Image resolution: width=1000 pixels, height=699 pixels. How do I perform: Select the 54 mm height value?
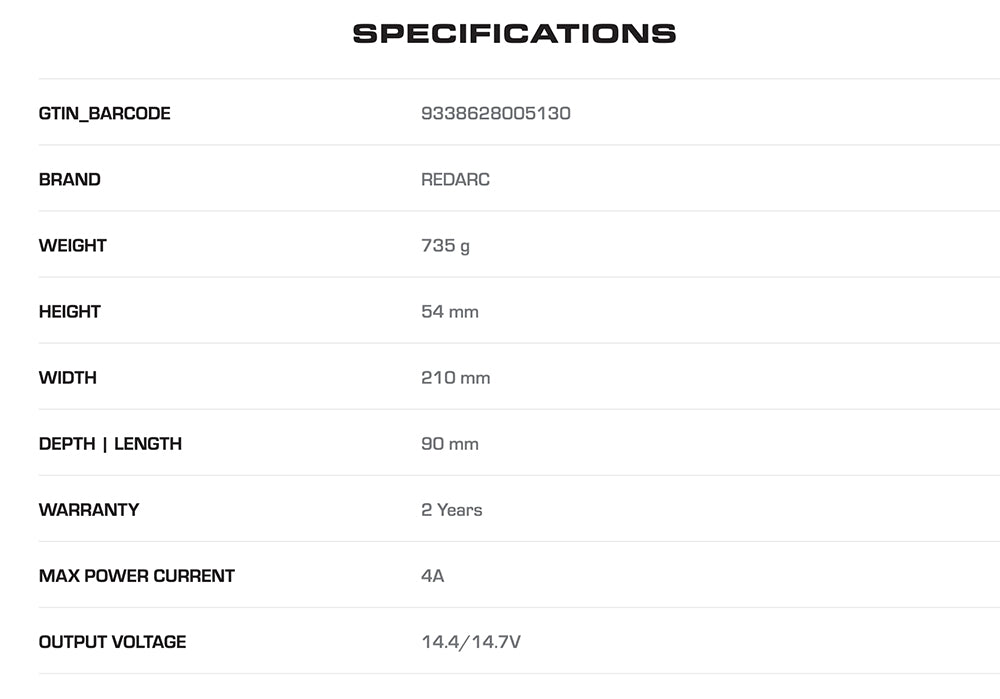[450, 312]
